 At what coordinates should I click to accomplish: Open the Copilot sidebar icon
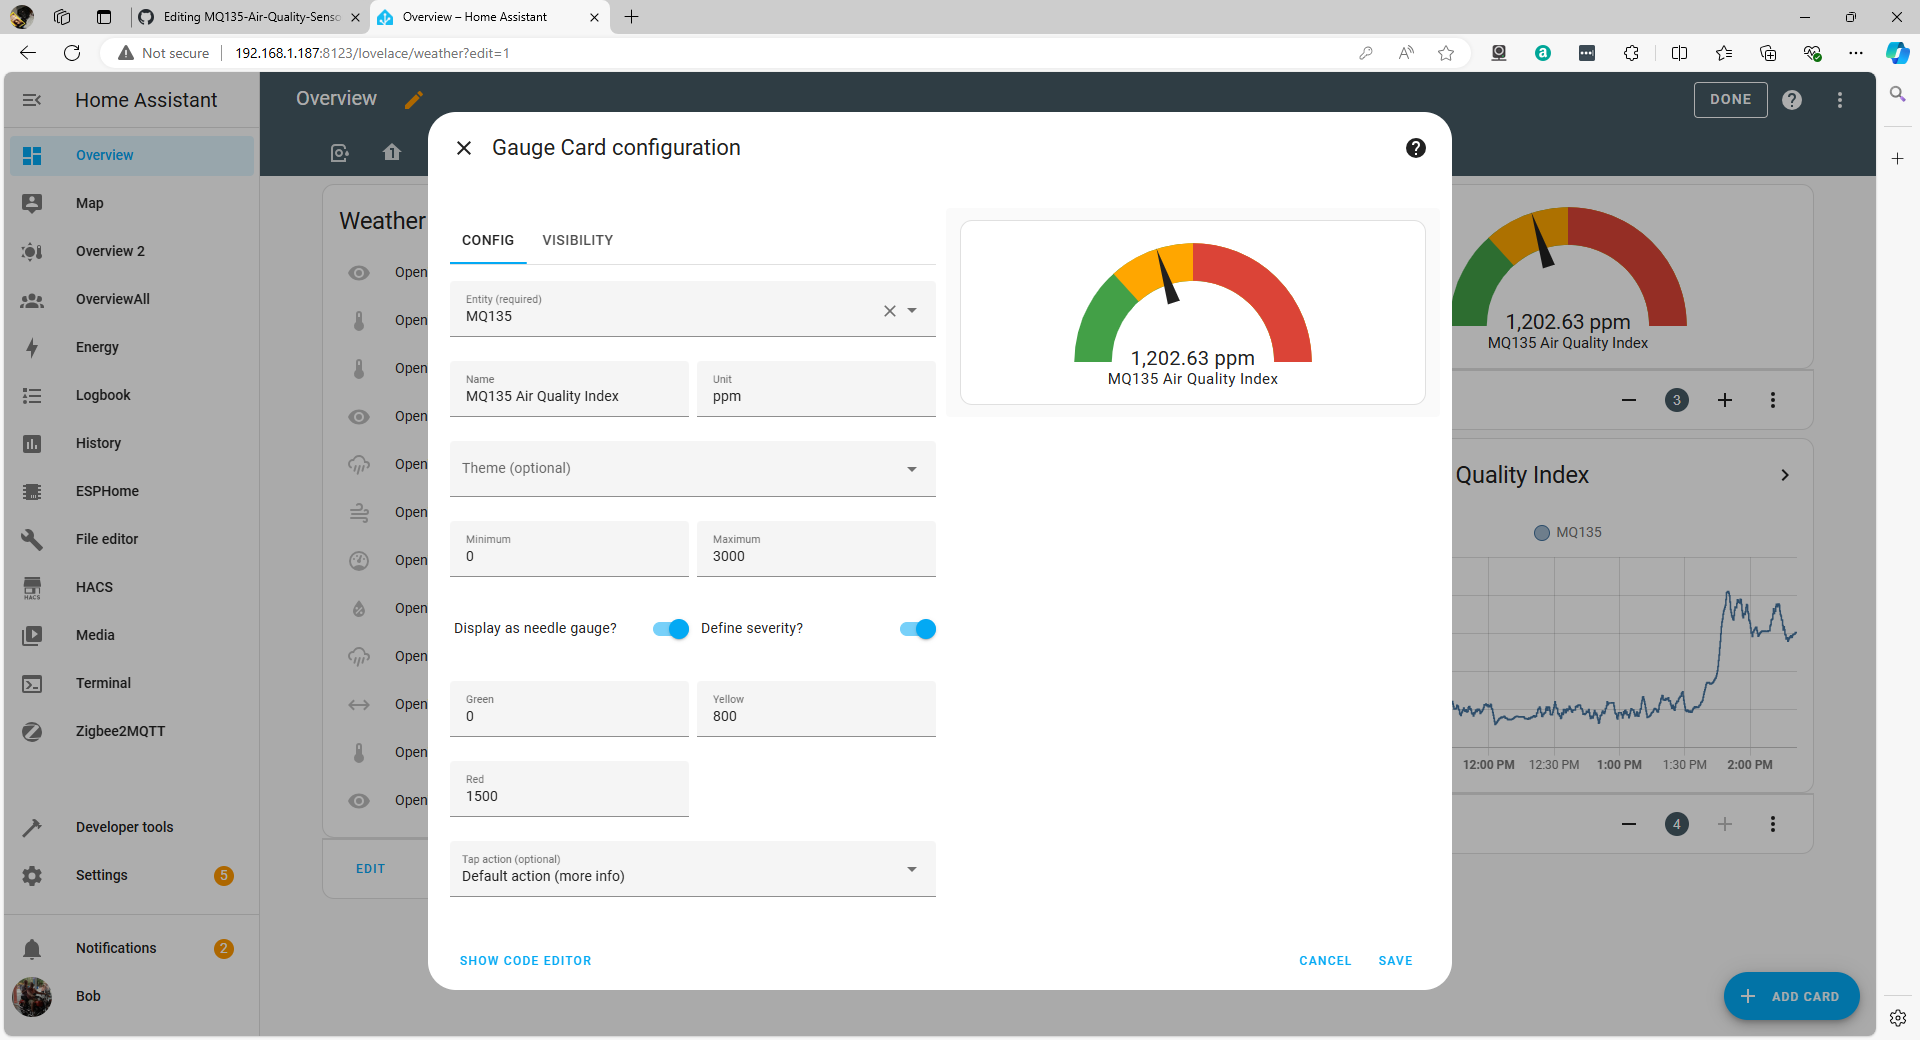[1897, 53]
